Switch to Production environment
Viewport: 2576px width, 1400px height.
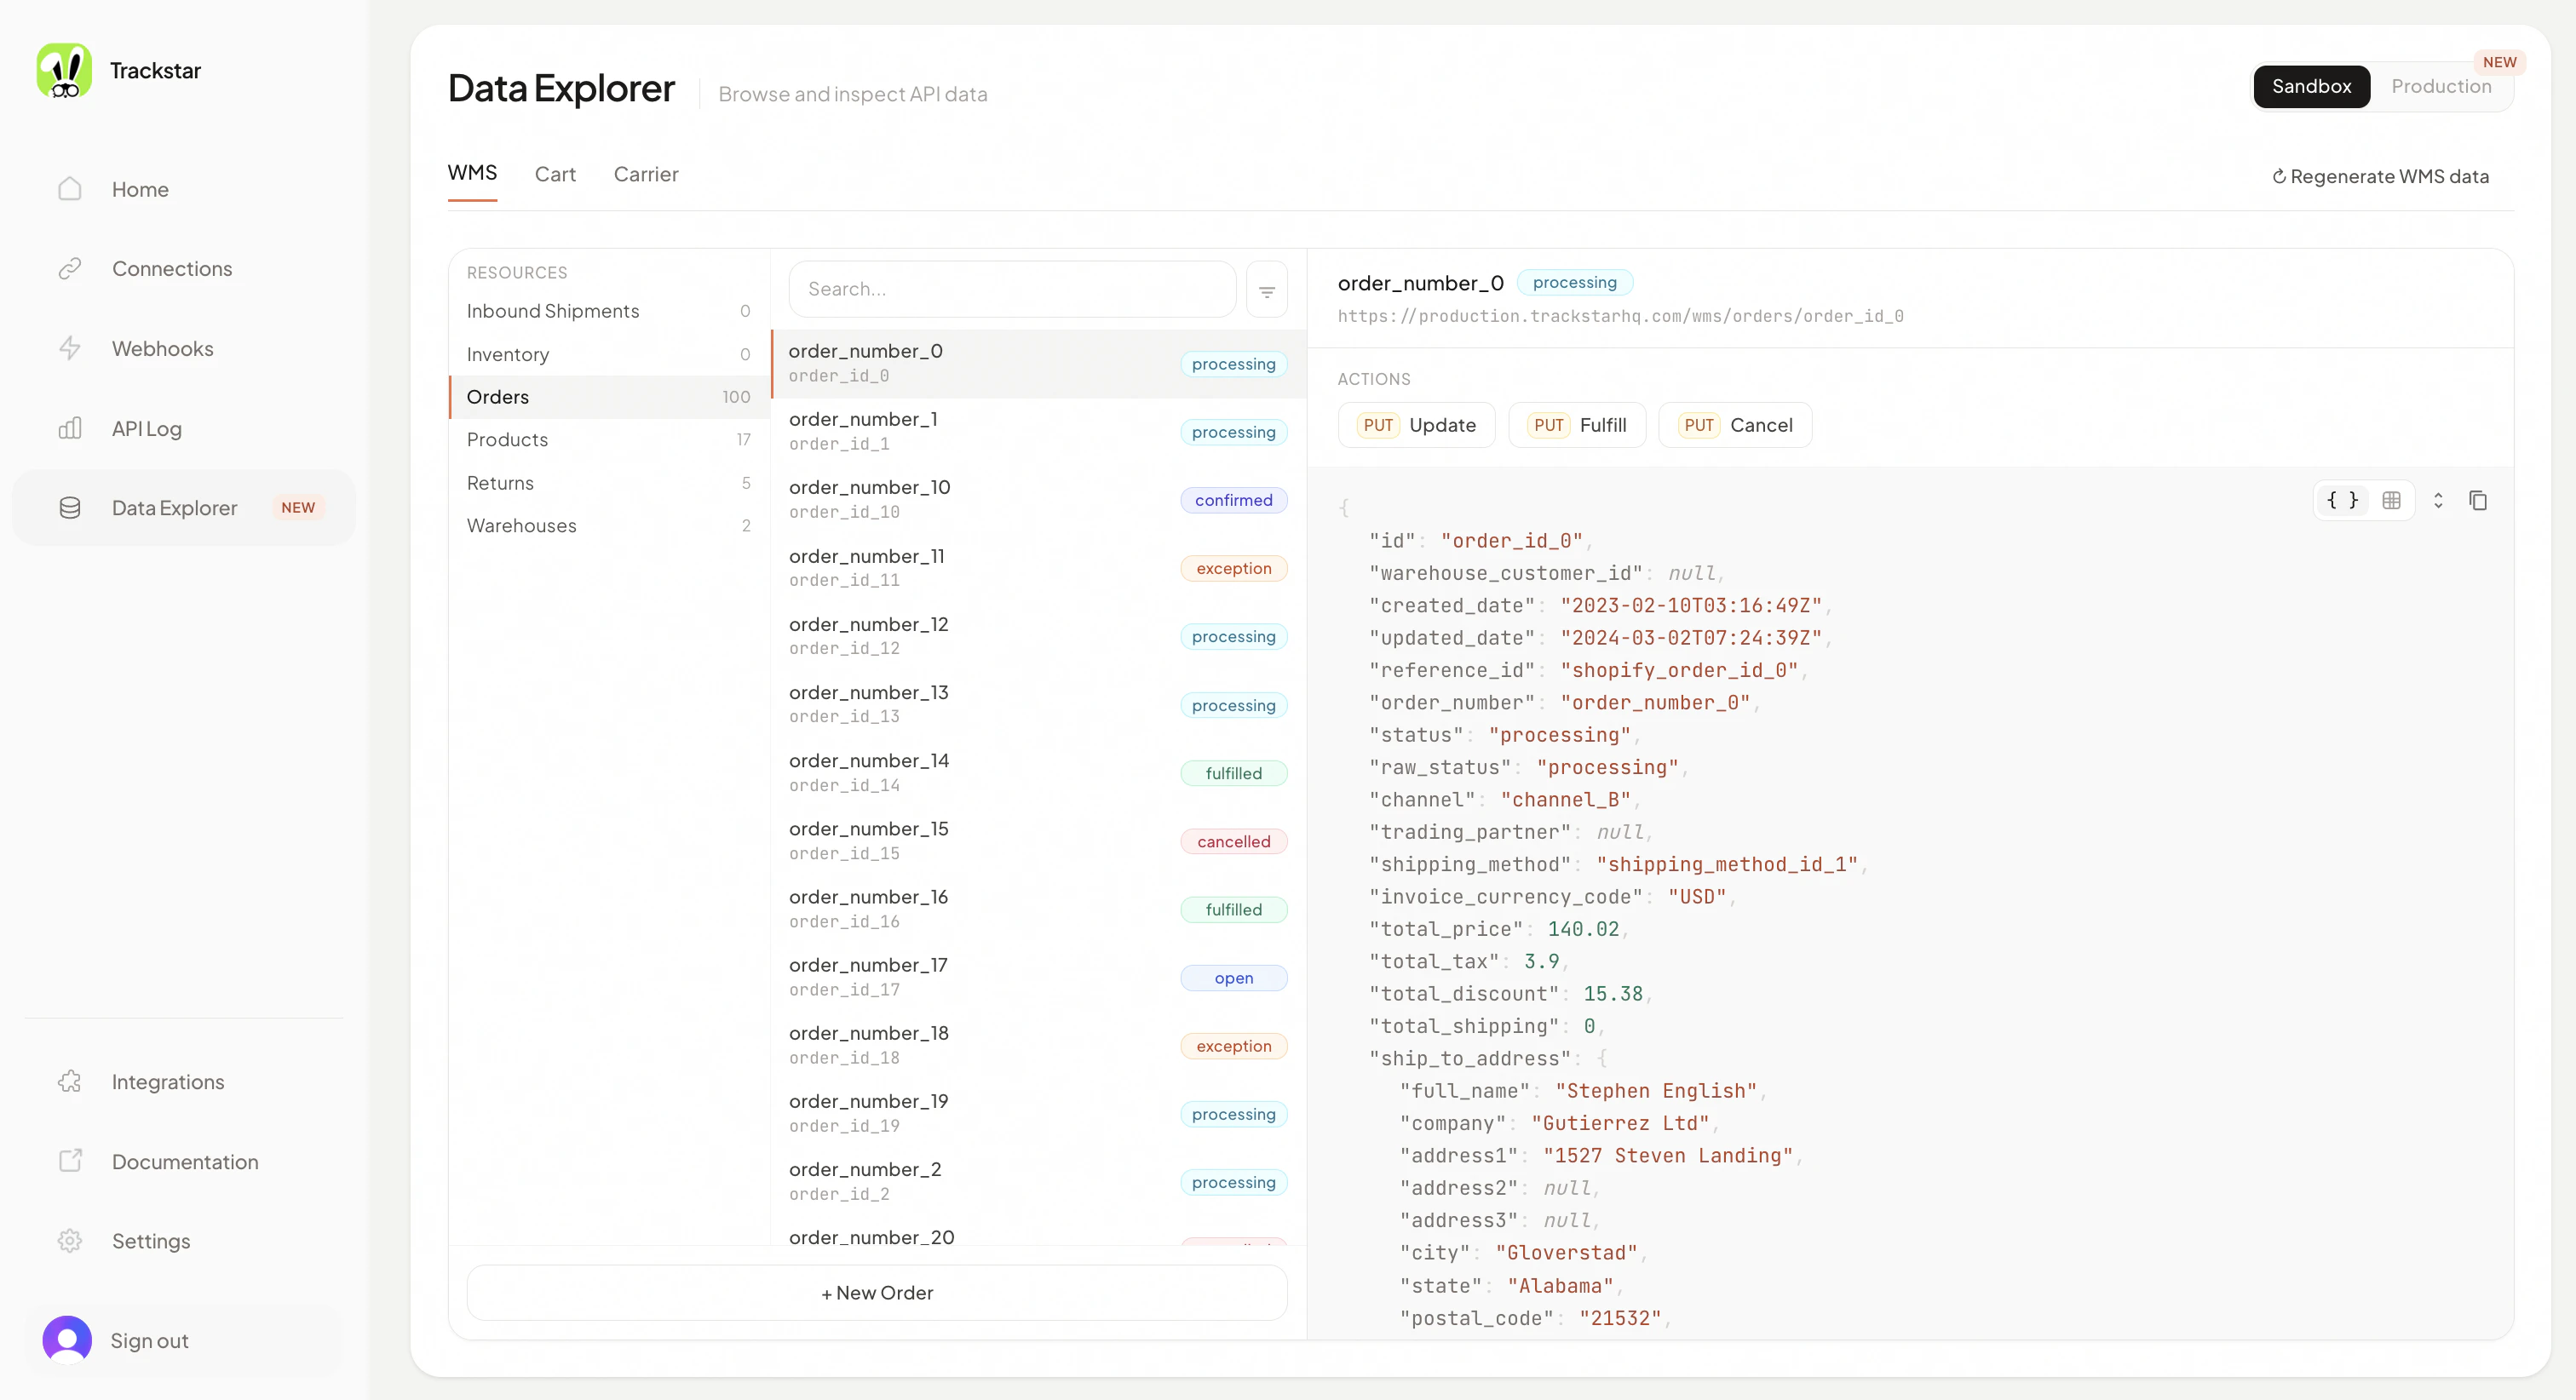2441,86
